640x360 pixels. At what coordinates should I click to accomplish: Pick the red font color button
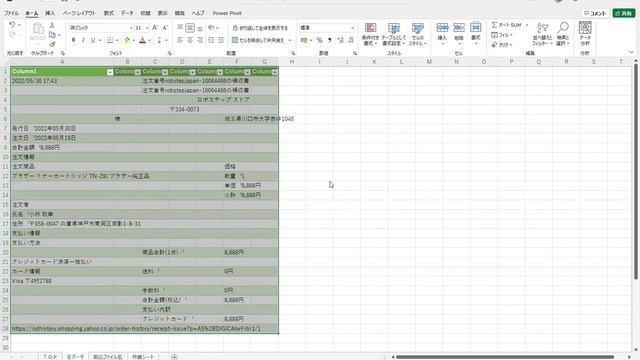tap(142, 40)
